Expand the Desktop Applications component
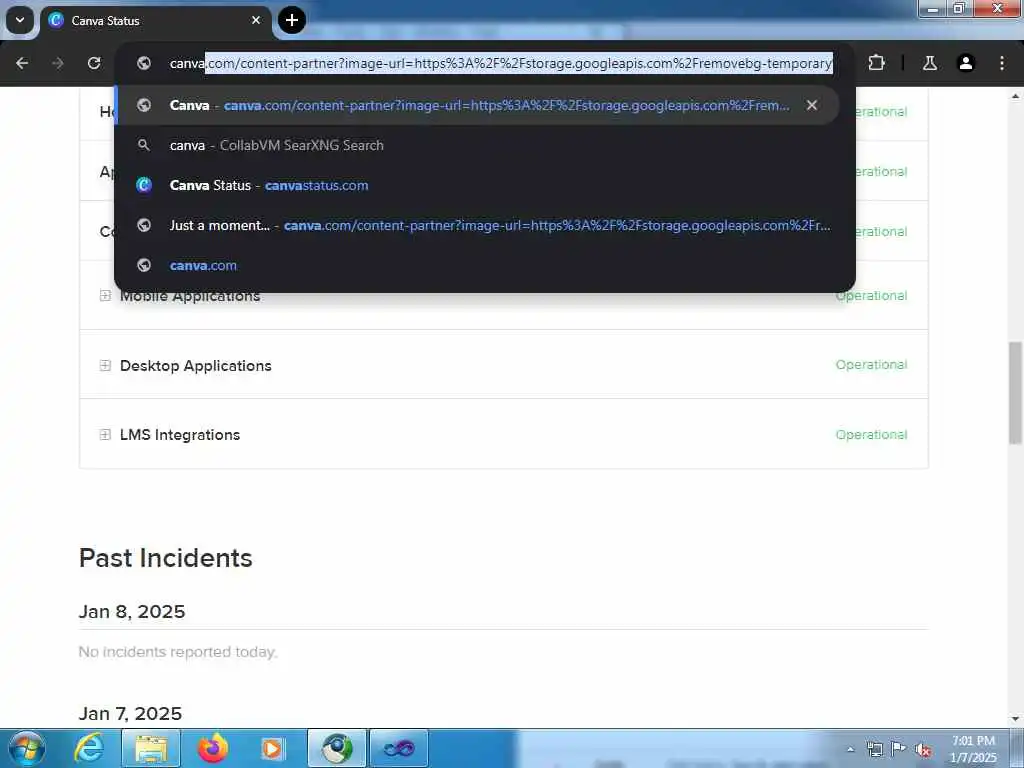The image size is (1024, 768). click(105, 366)
